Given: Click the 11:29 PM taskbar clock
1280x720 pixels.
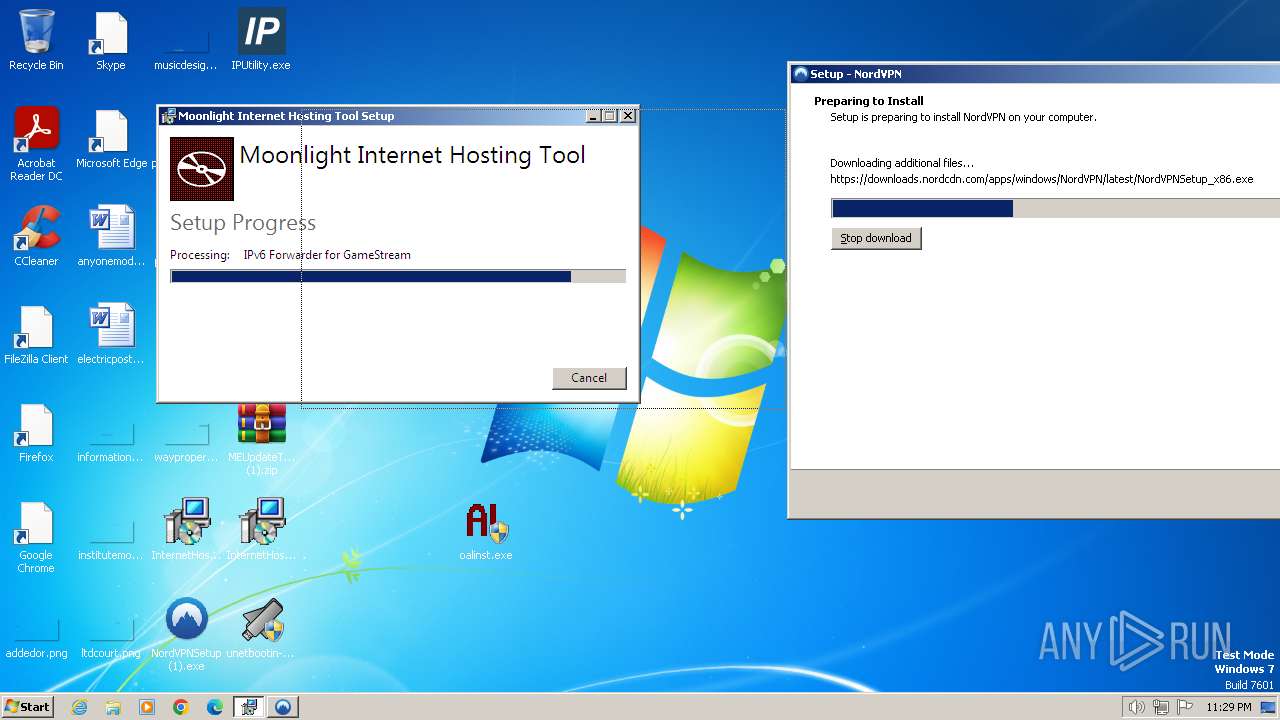Looking at the screenshot, I should (x=1229, y=707).
